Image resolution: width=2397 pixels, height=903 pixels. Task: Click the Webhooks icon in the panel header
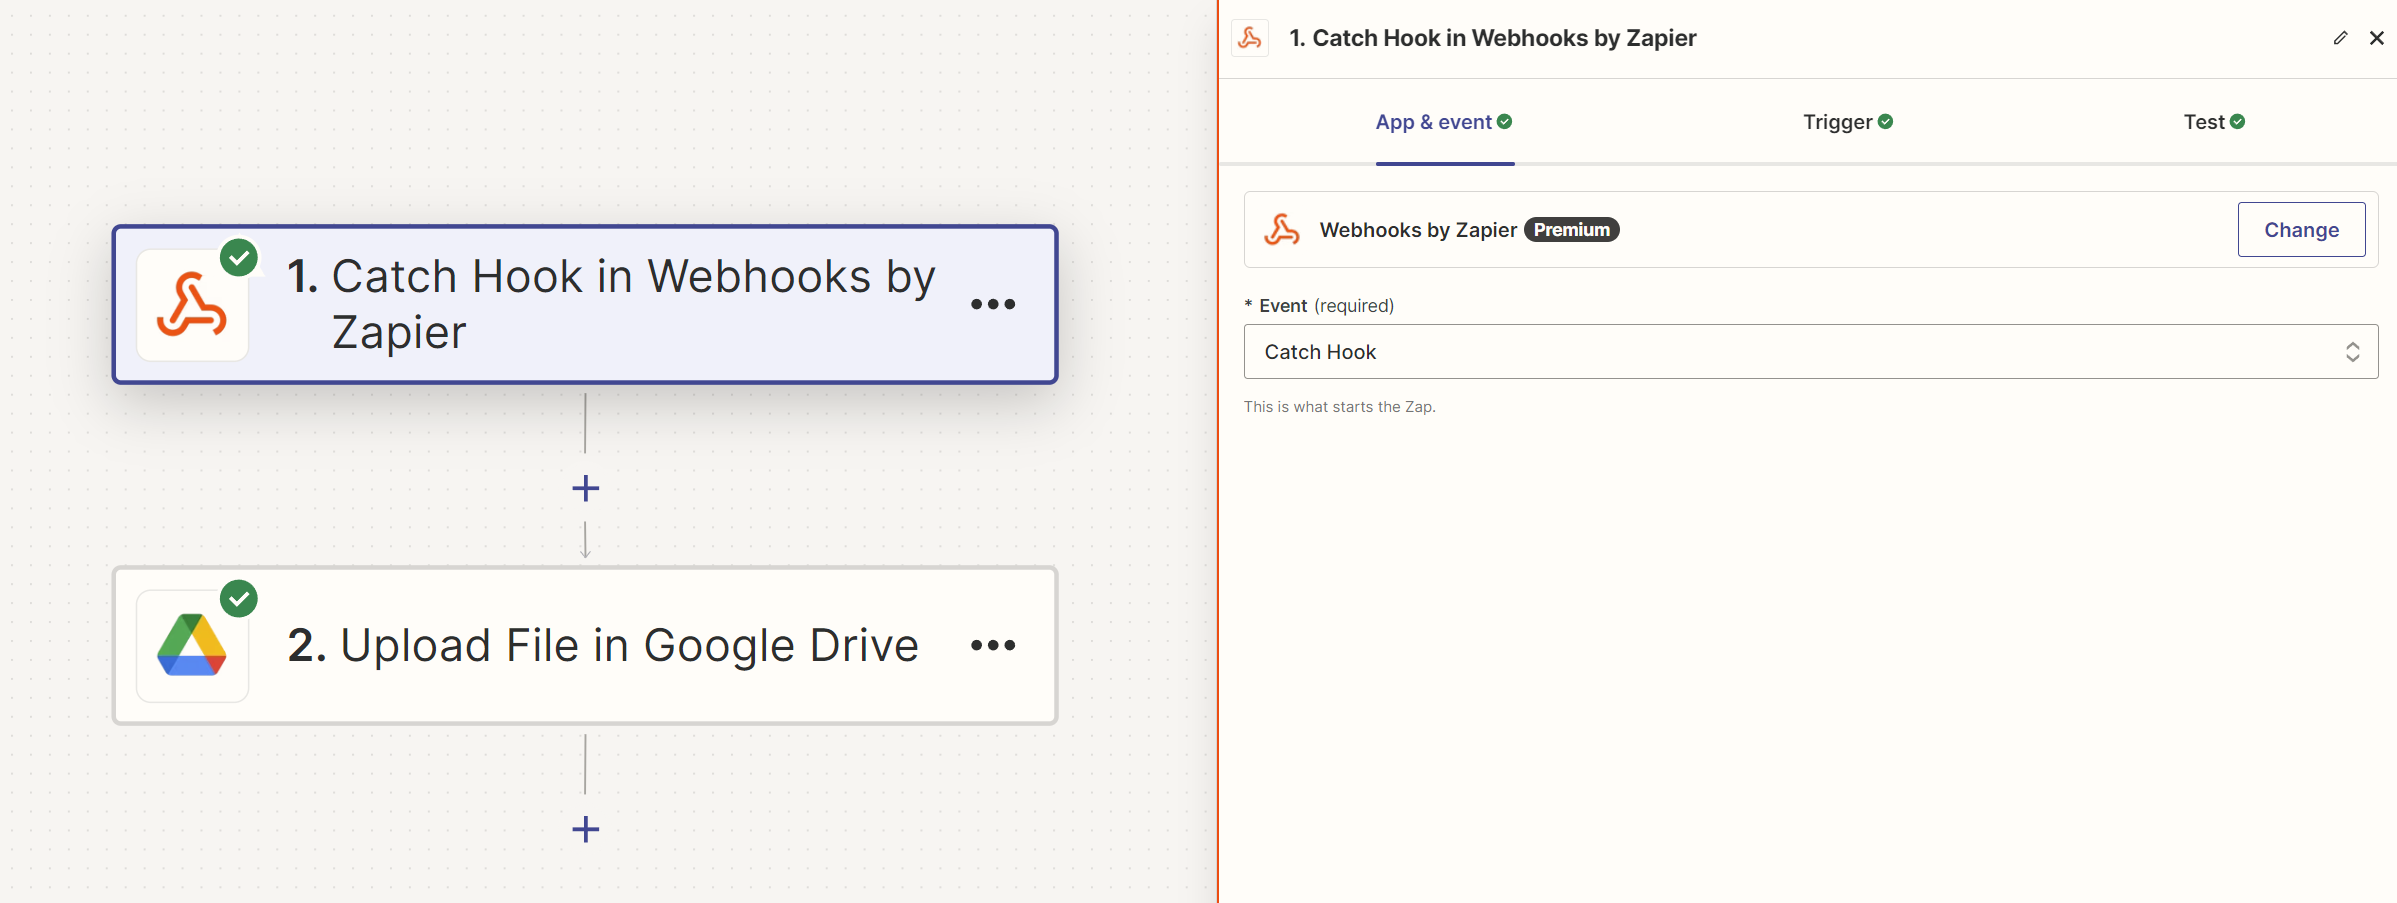coord(1250,38)
